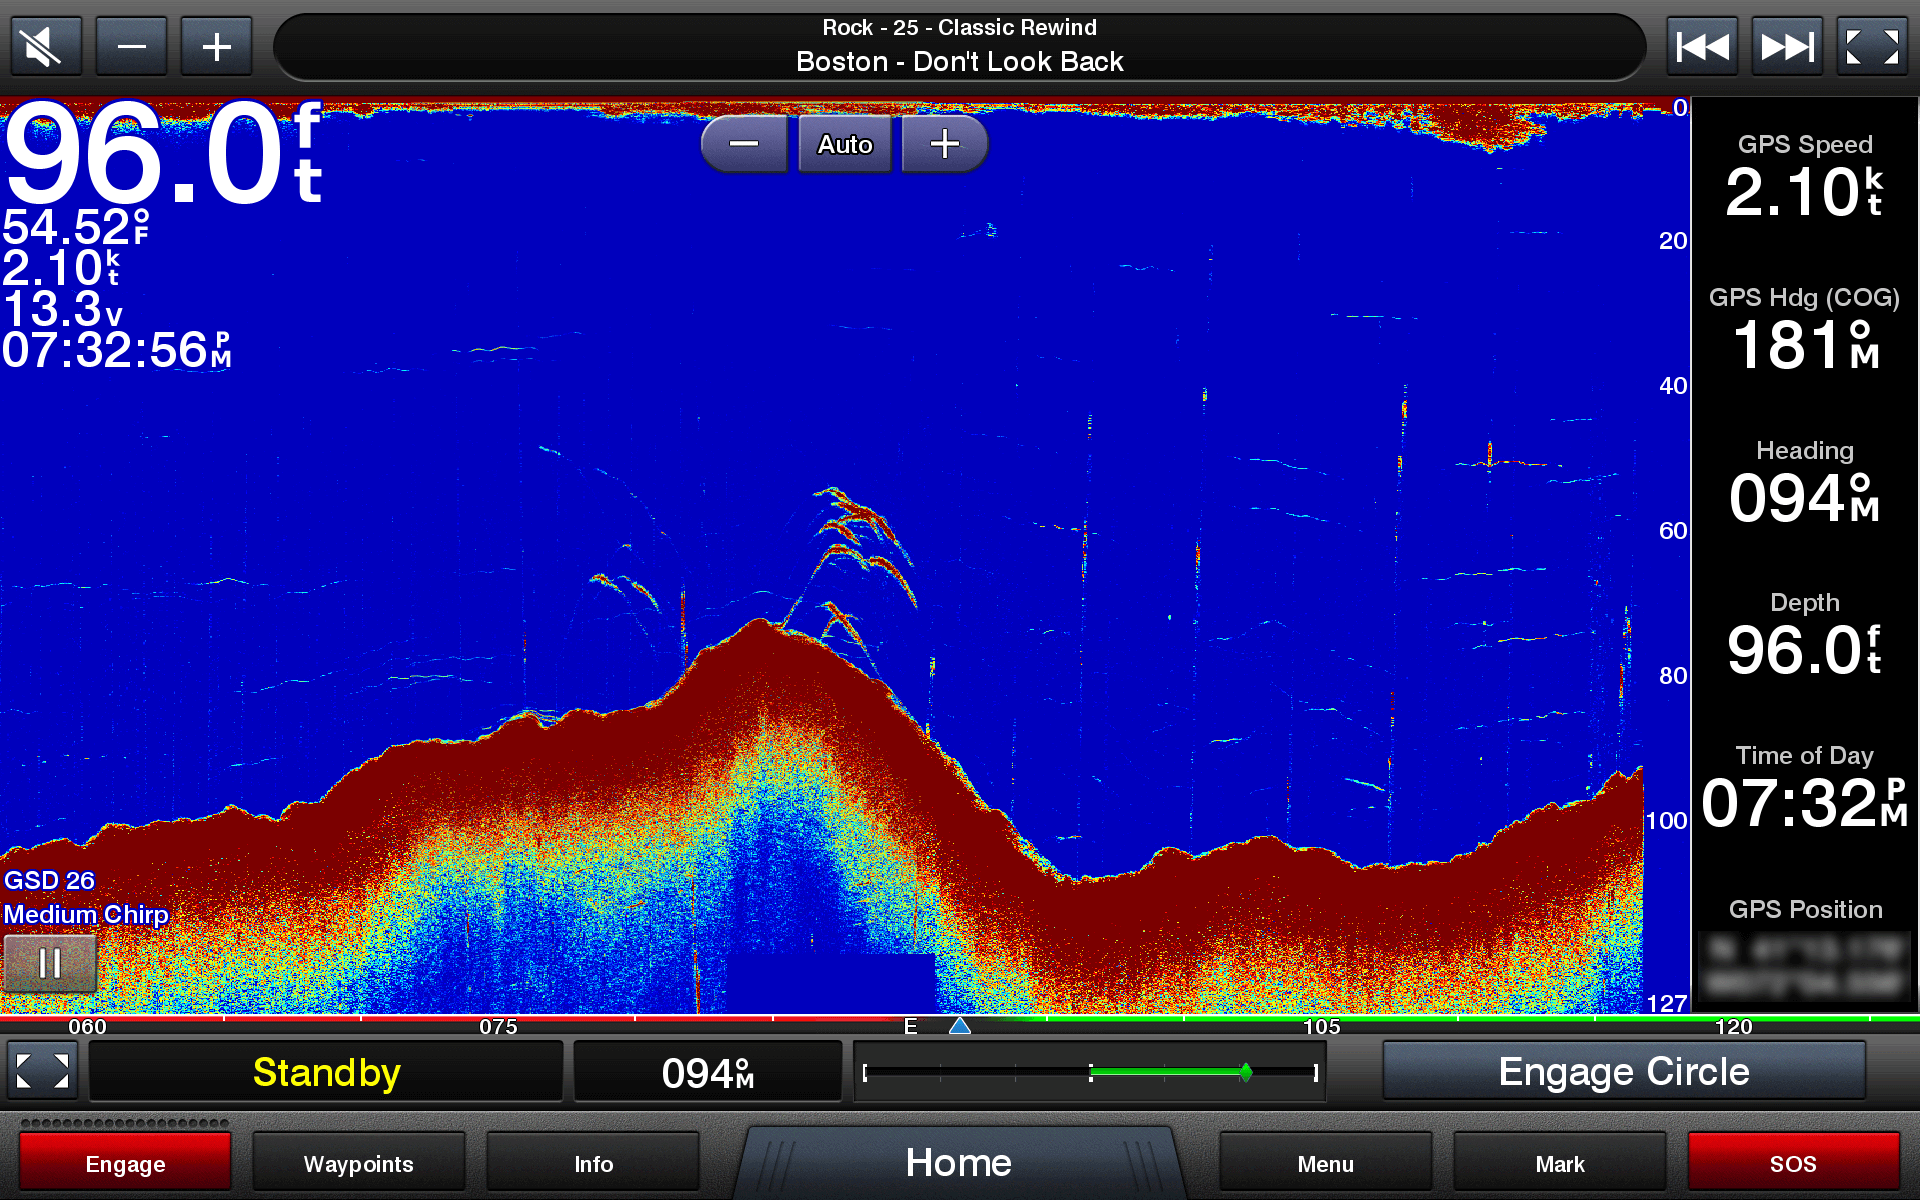Zoom in sonar range with plus
Image resolution: width=1920 pixels, height=1200 pixels.
(944, 144)
